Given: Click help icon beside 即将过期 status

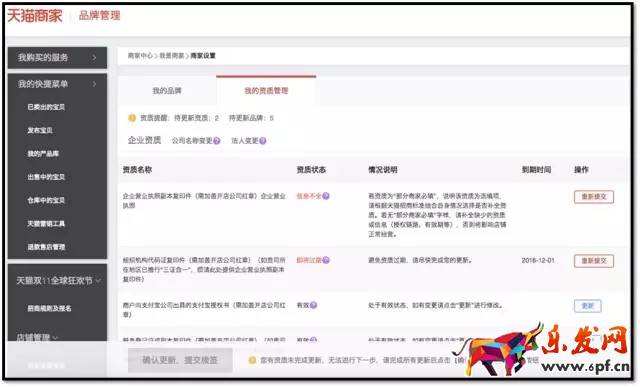Looking at the screenshot, I should pos(326,260).
